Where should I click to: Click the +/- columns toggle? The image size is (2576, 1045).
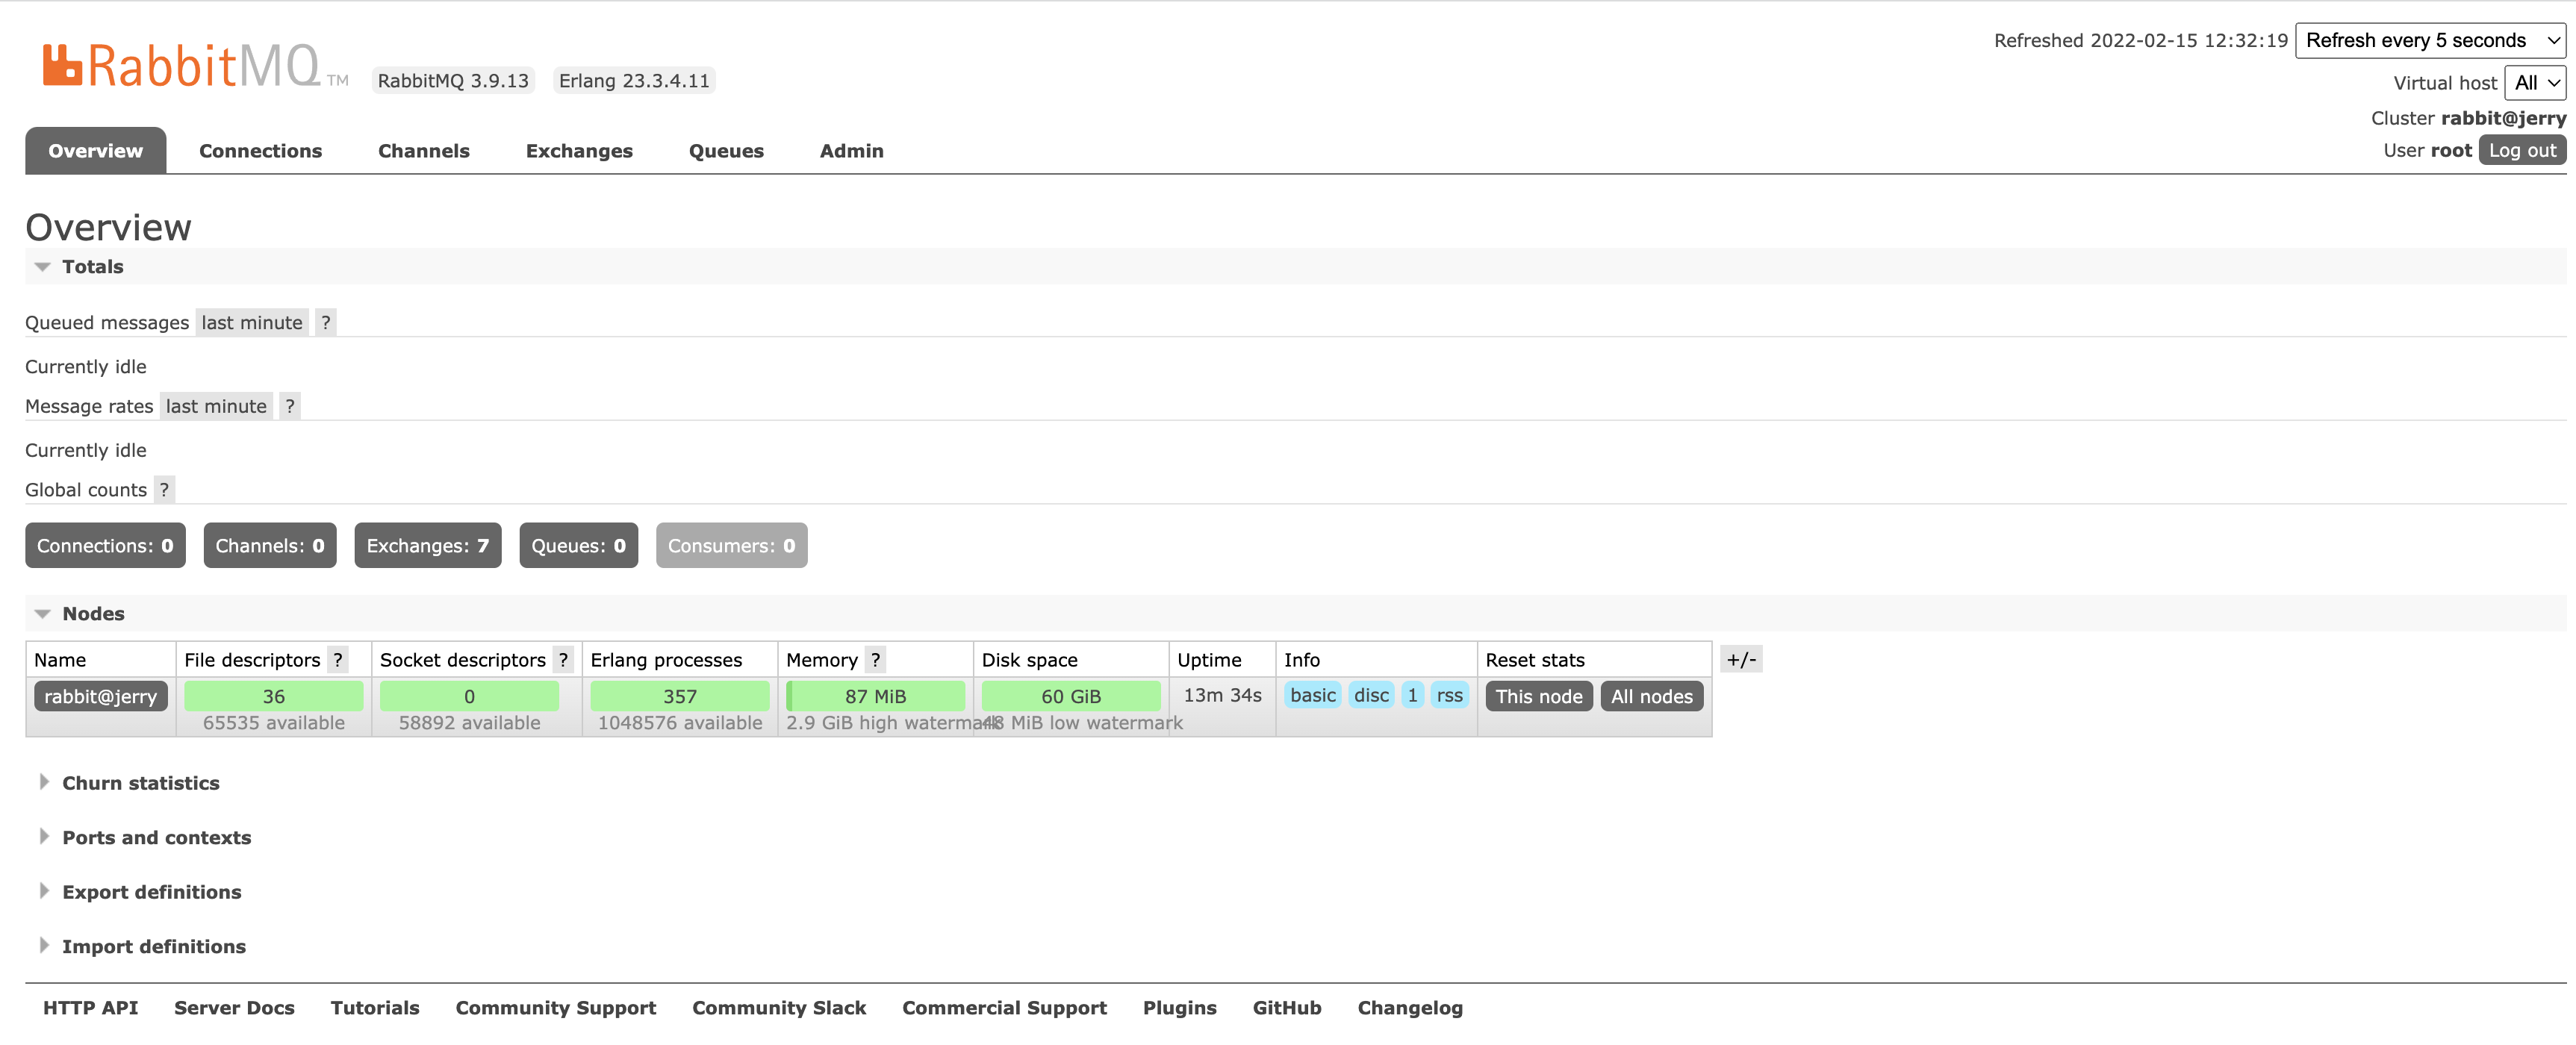point(1740,660)
